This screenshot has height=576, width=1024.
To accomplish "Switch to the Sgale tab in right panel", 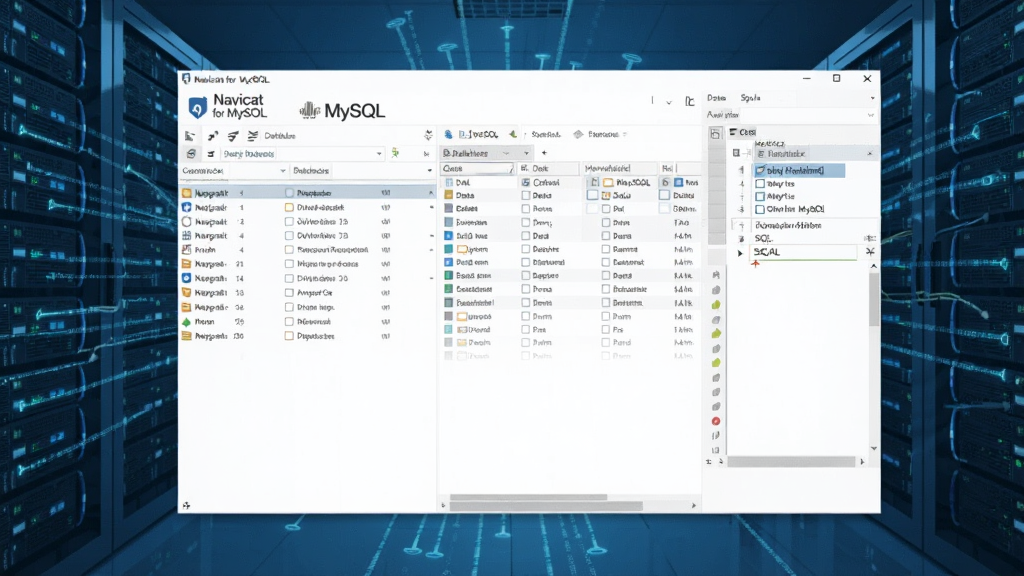I will point(750,98).
